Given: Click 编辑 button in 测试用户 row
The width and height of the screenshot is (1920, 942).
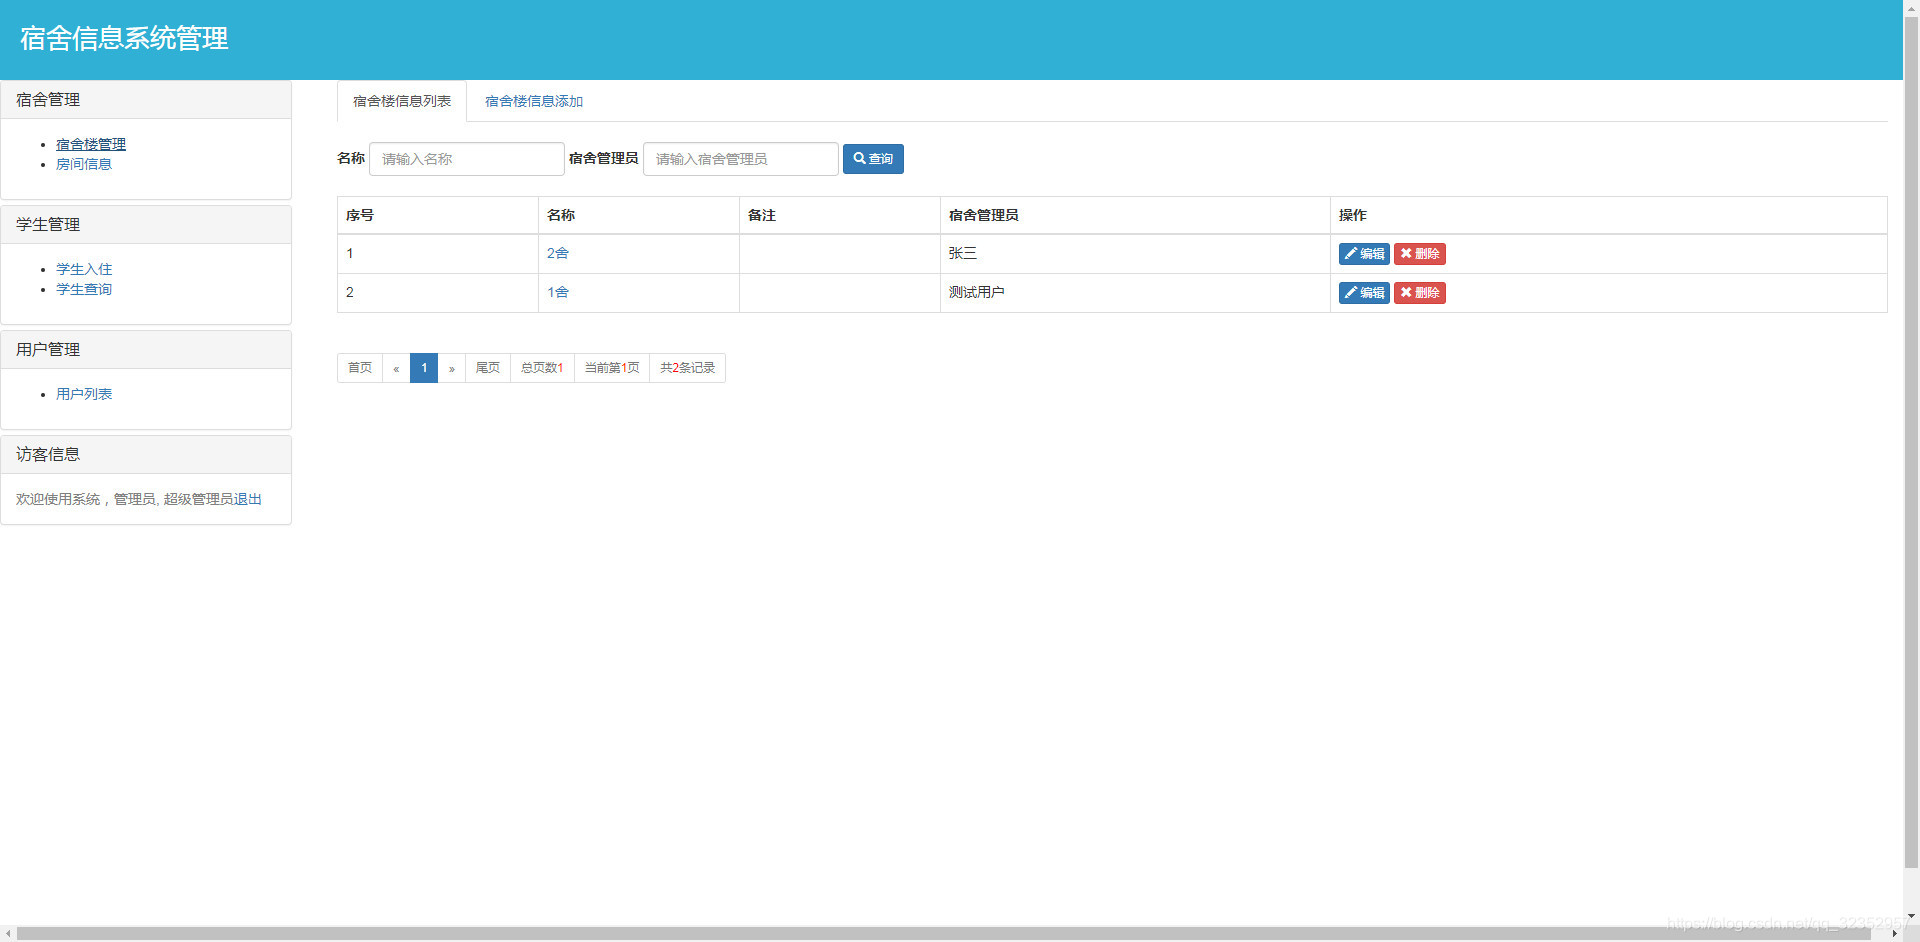Looking at the screenshot, I should (x=1364, y=293).
